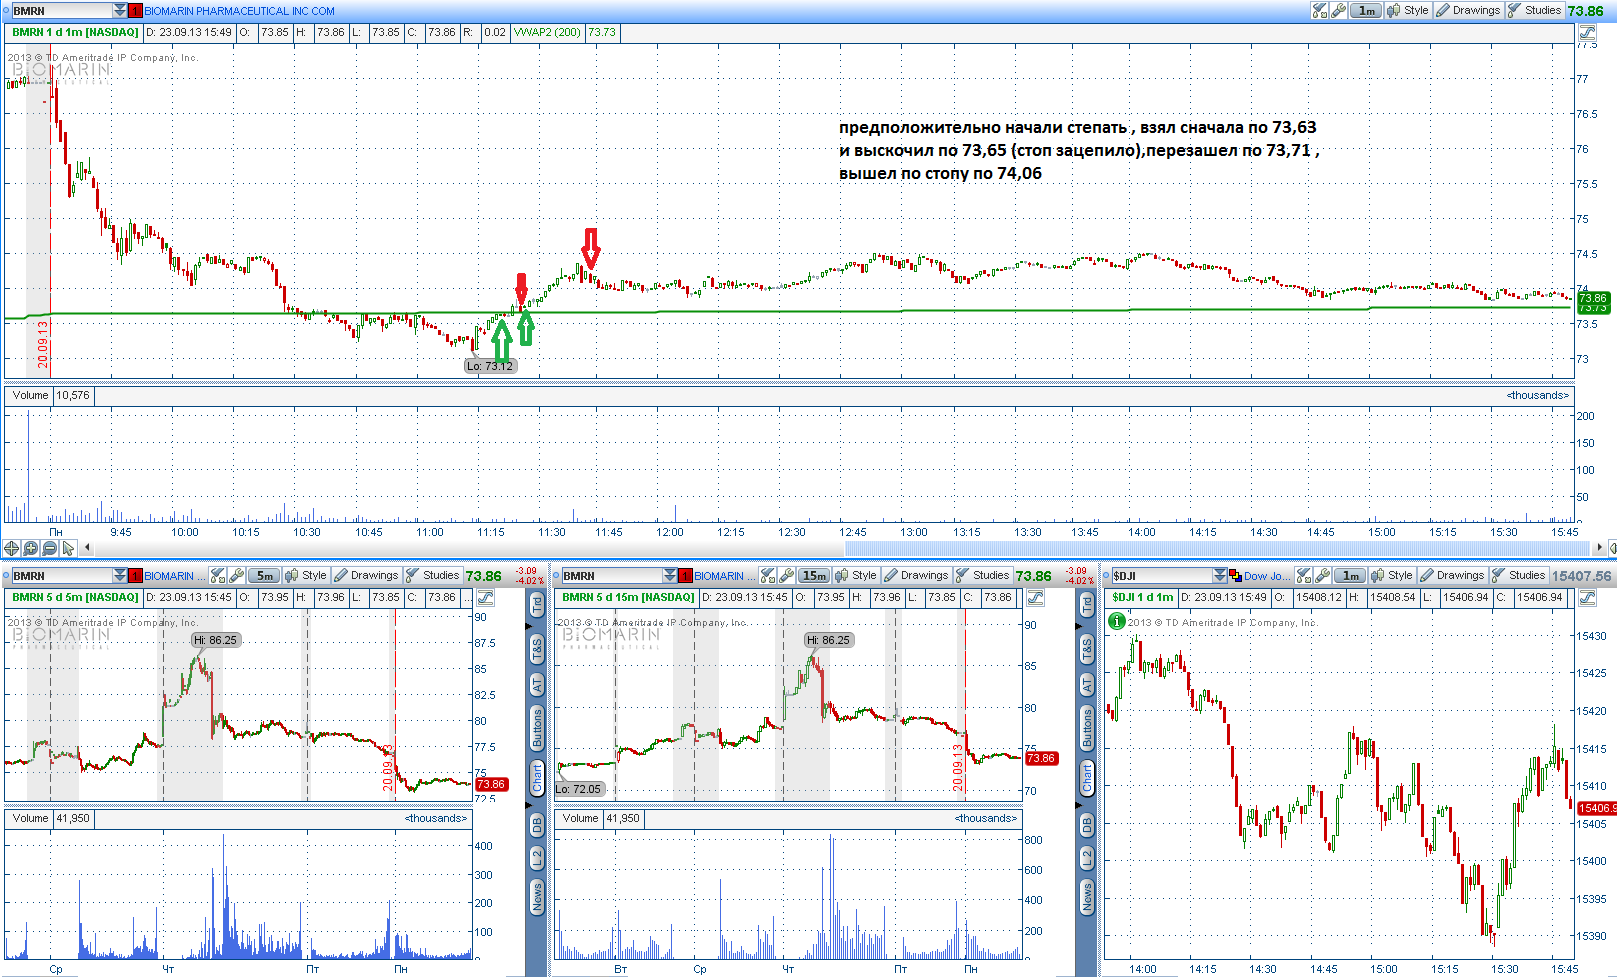
Task: Click the BMRN symbol input field in main chart
Action: coord(62,11)
